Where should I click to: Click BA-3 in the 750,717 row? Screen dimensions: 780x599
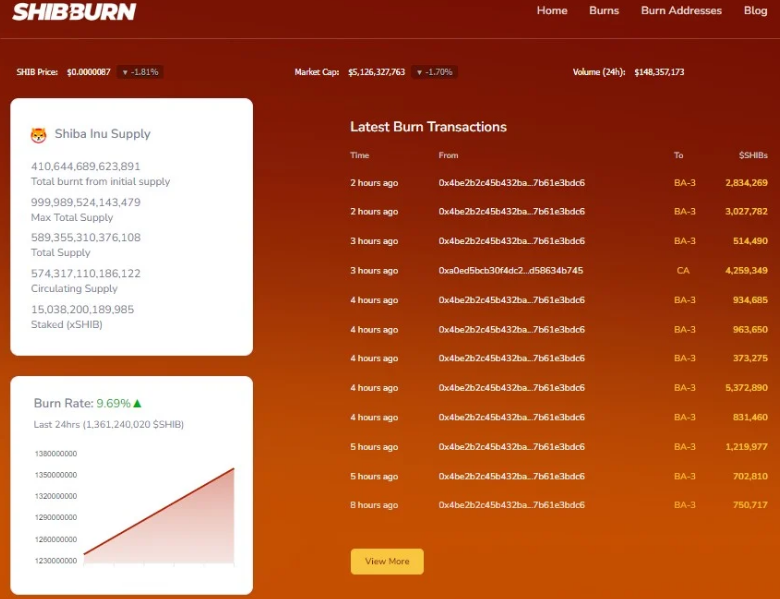click(684, 505)
